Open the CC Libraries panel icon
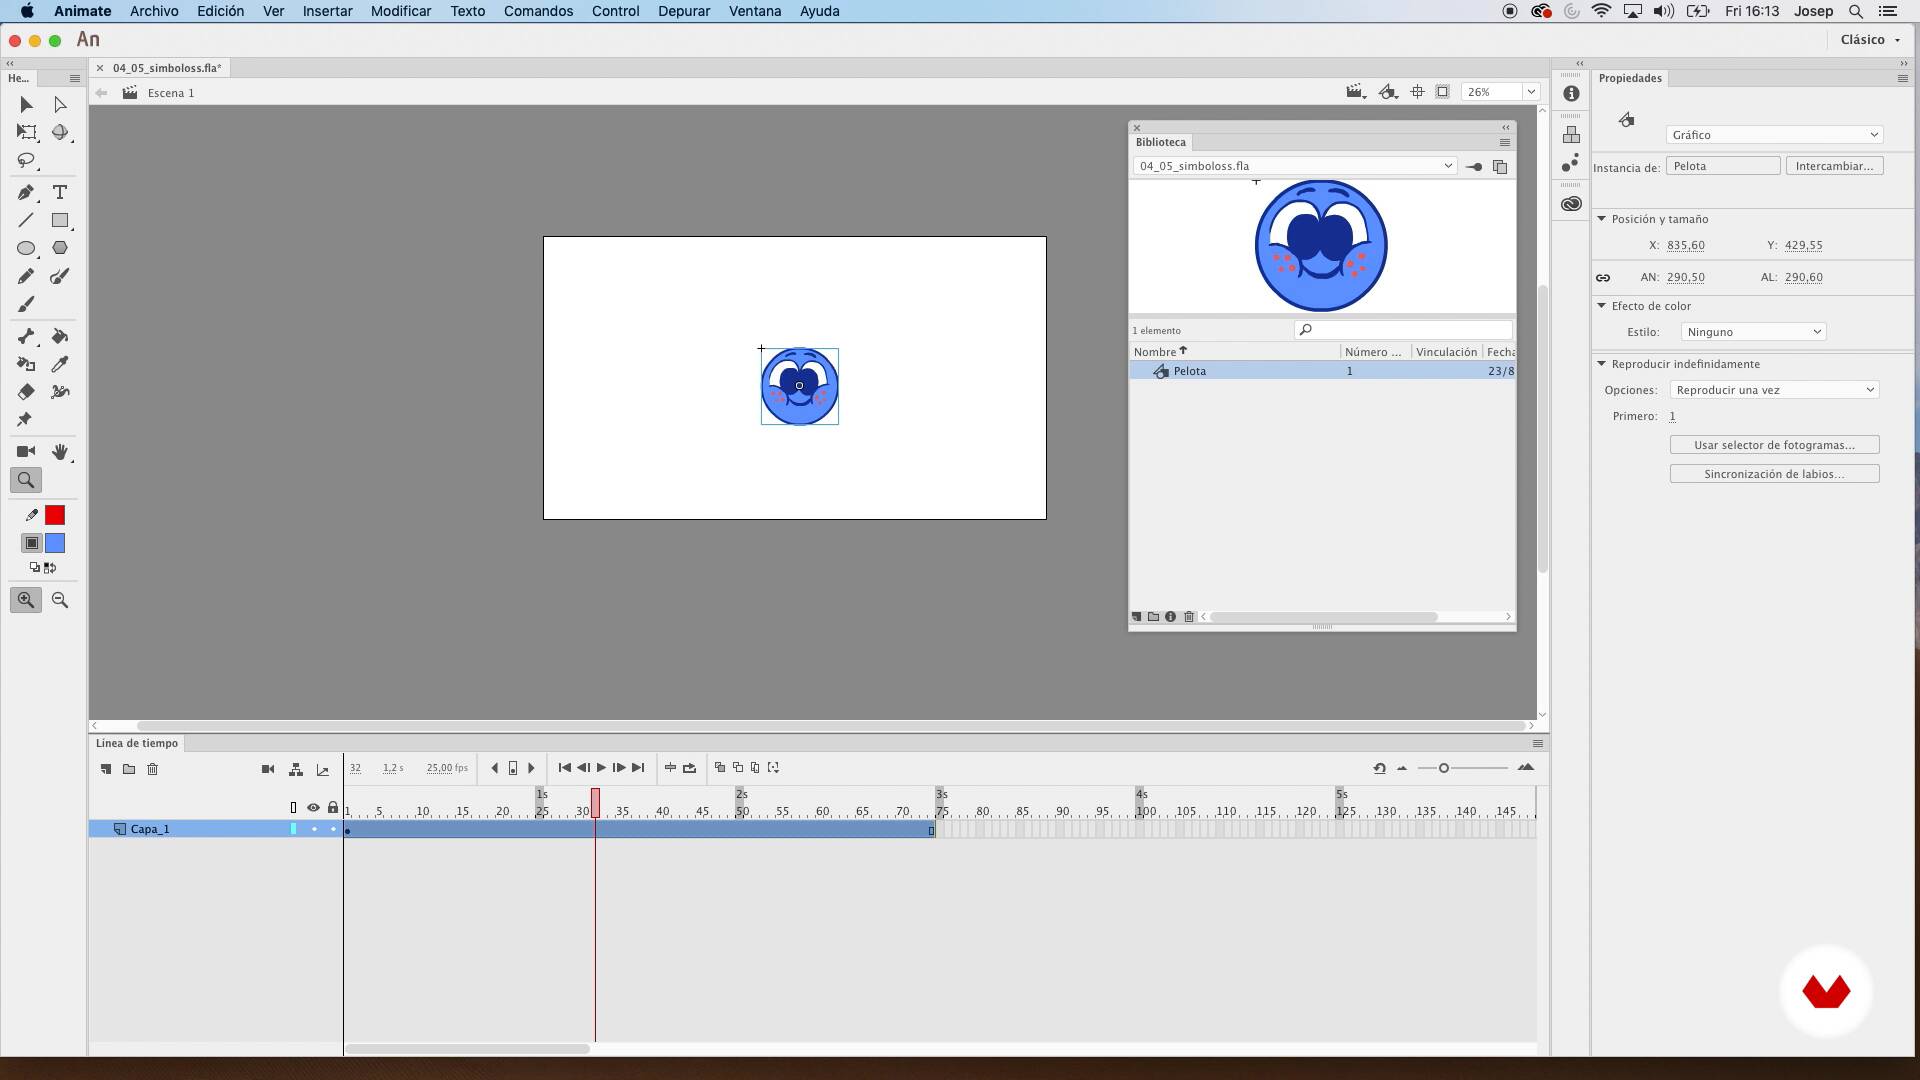This screenshot has height=1080, width=1920. [1571, 204]
